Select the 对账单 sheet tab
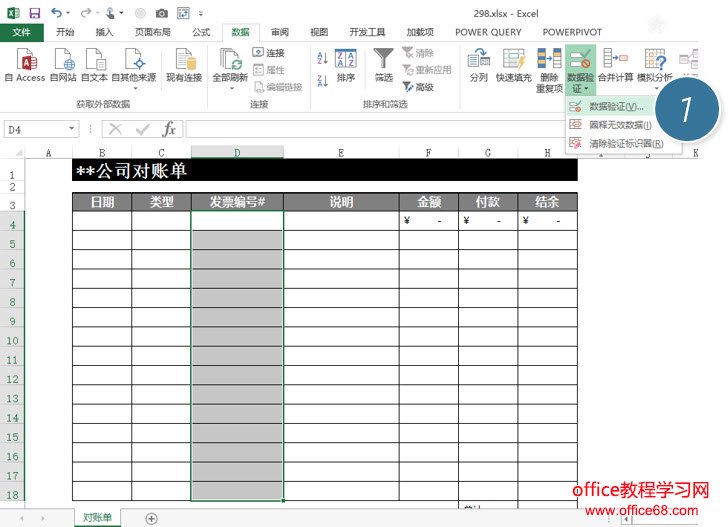This screenshot has height=527, width=728. (98, 517)
